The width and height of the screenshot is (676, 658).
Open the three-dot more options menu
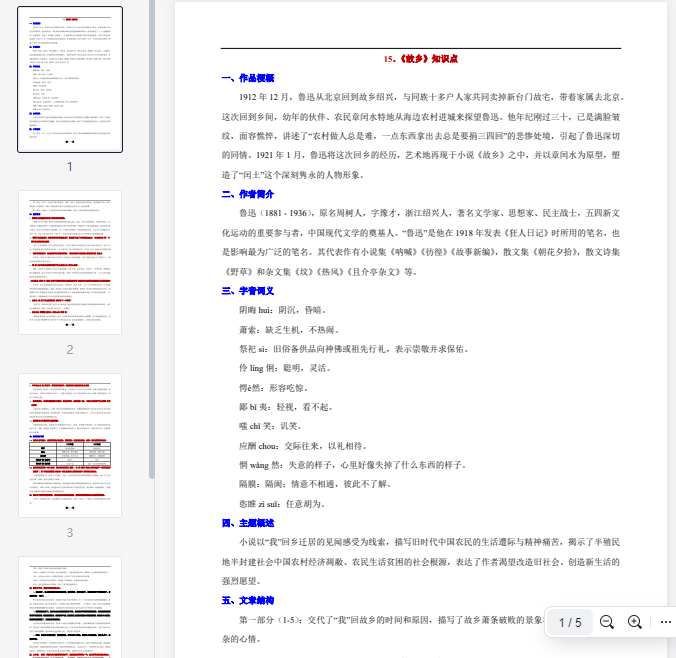[666, 622]
